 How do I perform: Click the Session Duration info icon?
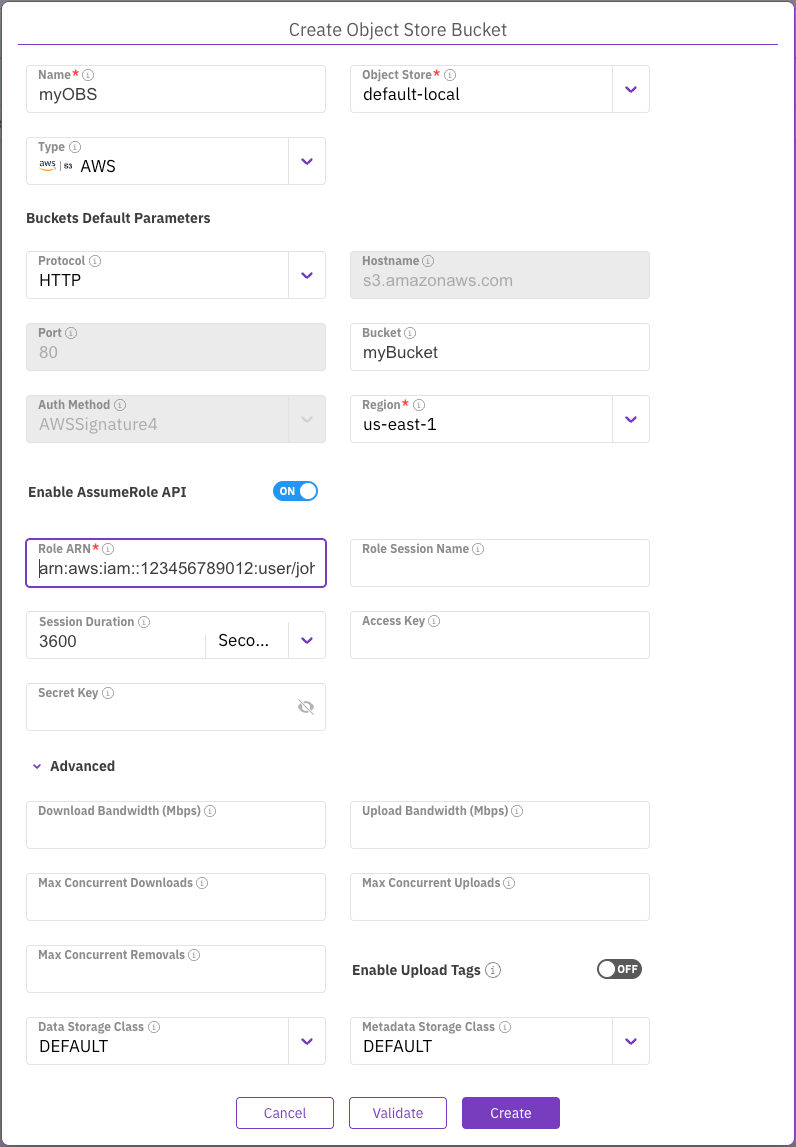[144, 621]
